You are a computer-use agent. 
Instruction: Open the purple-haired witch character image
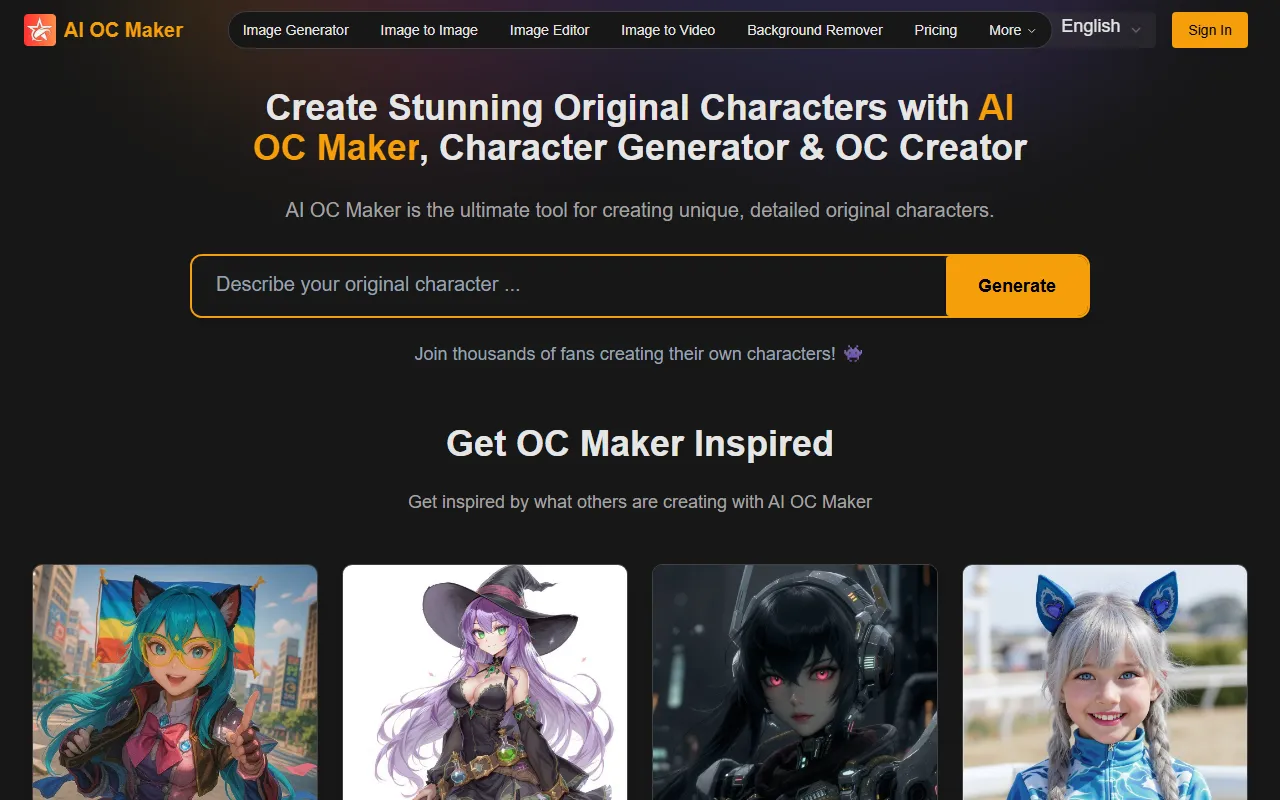click(485, 682)
